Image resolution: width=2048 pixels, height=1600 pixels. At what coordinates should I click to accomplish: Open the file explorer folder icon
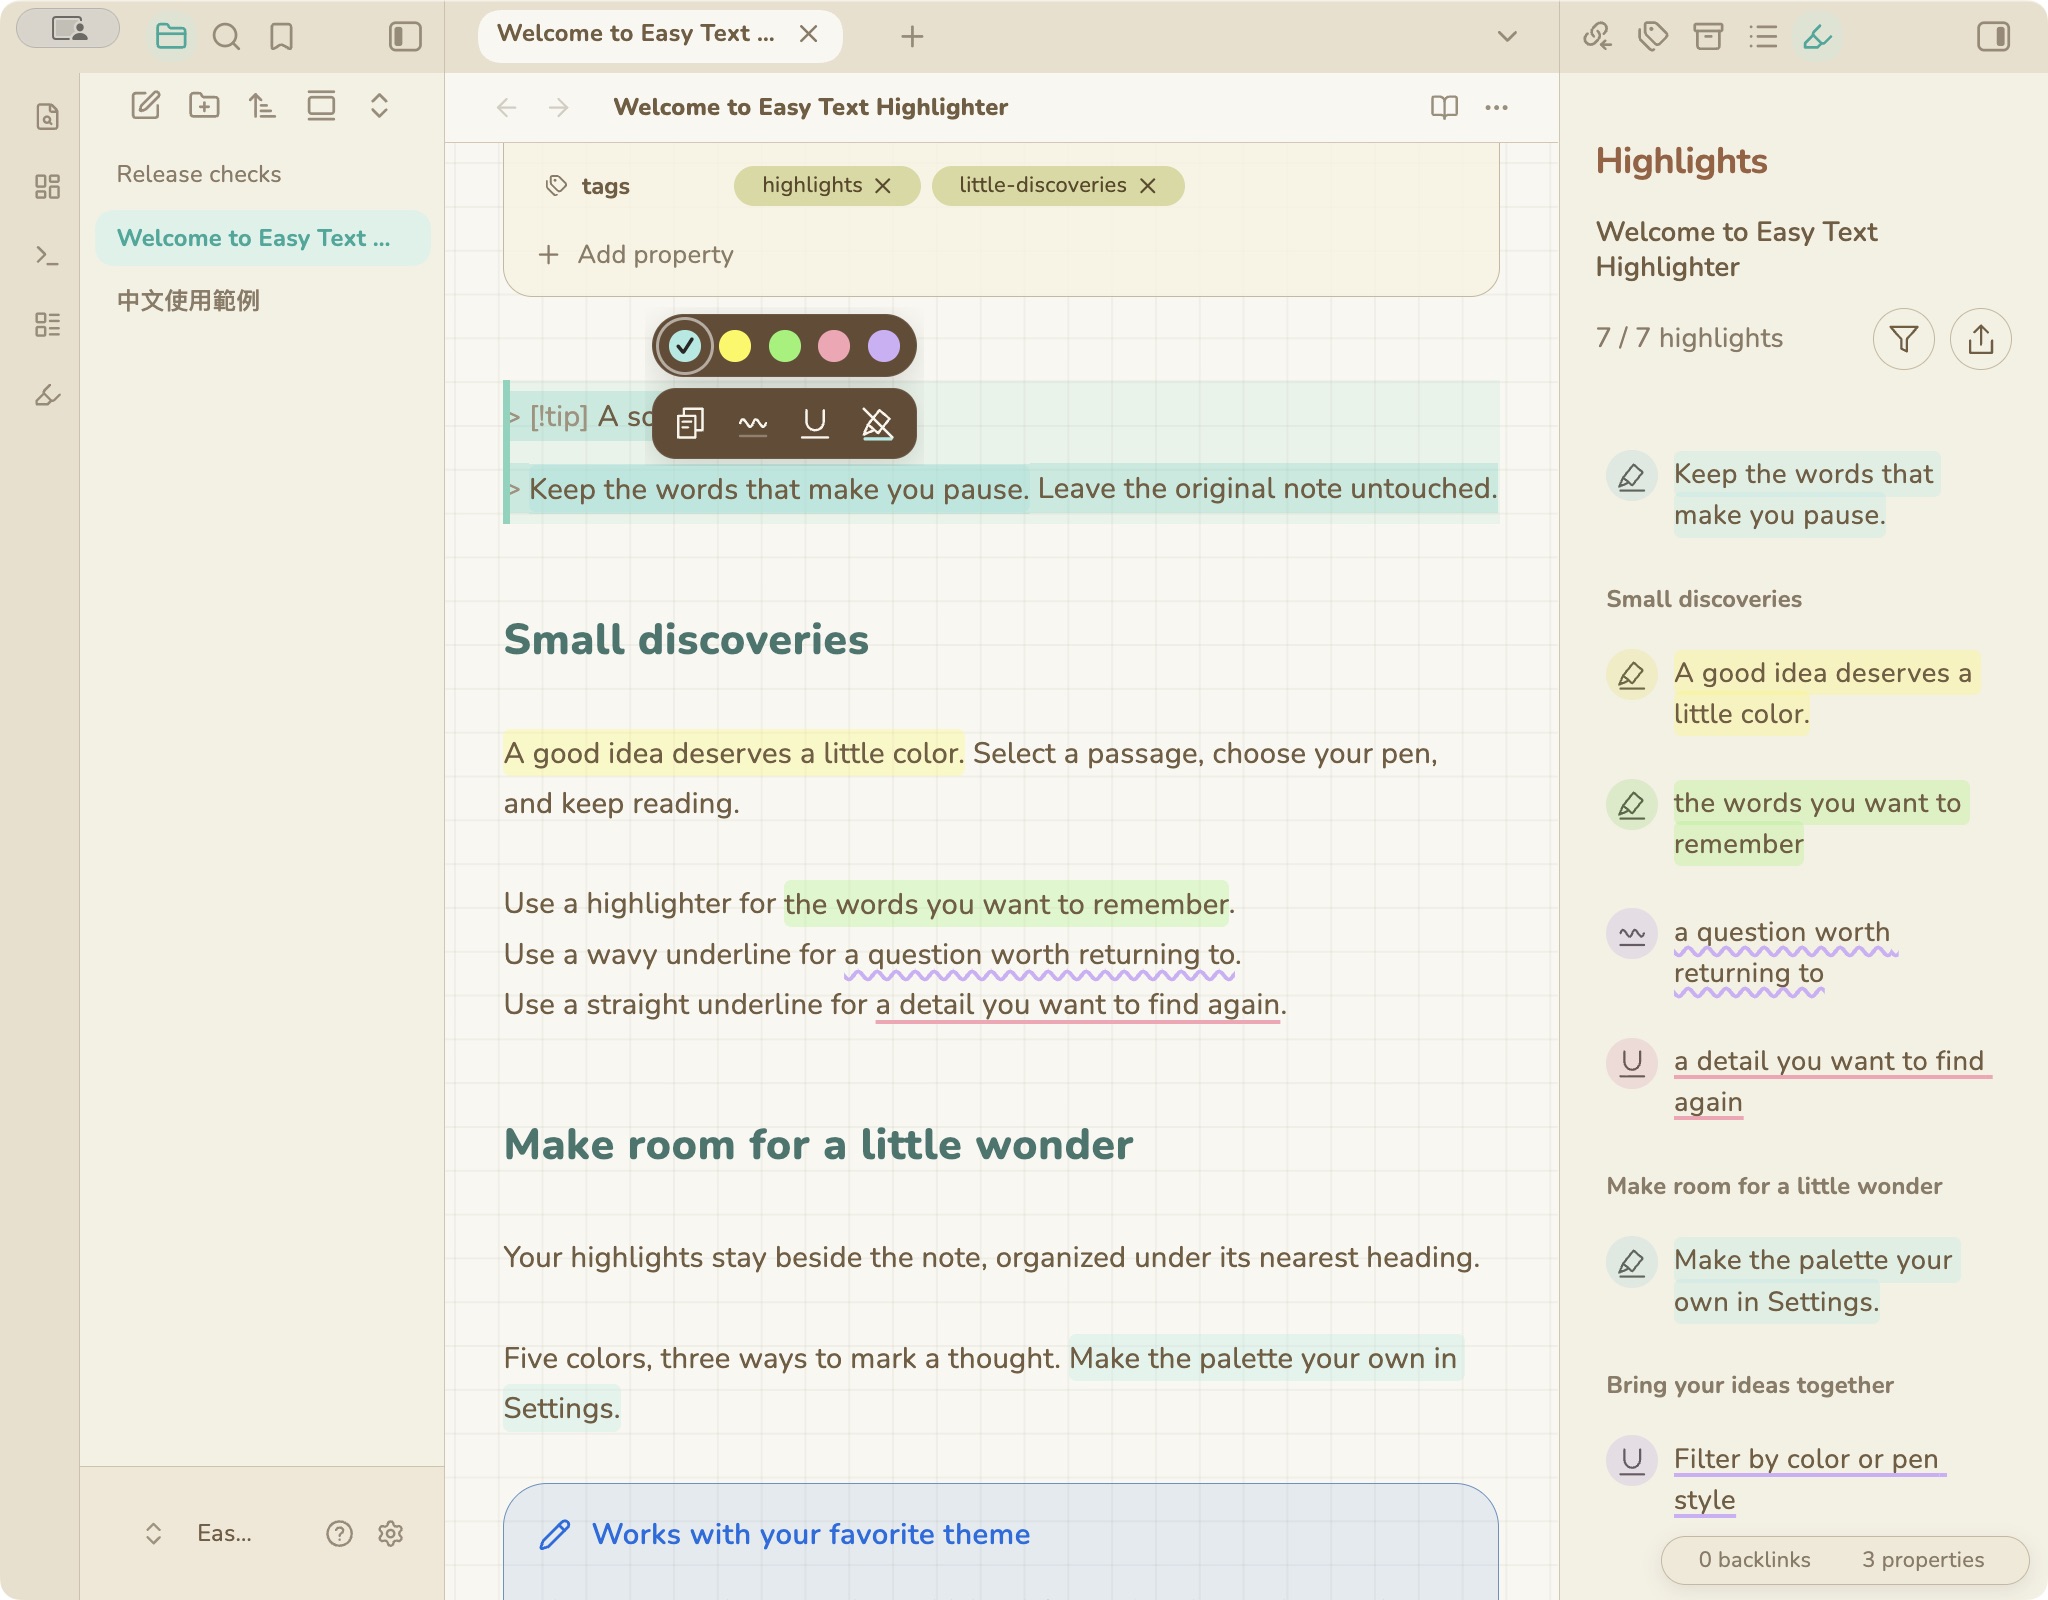(171, 37)
